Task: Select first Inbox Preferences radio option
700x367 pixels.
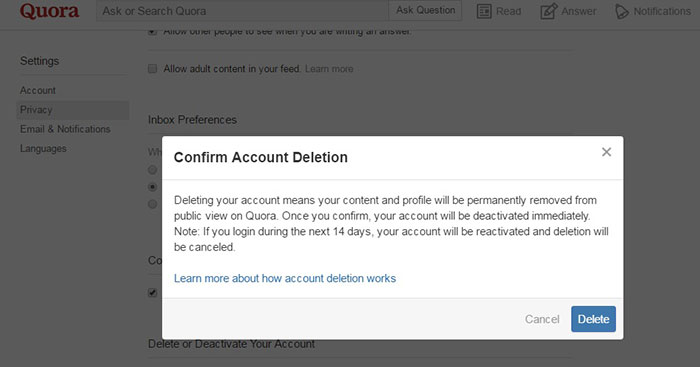Action: click(x=153, y=170)
